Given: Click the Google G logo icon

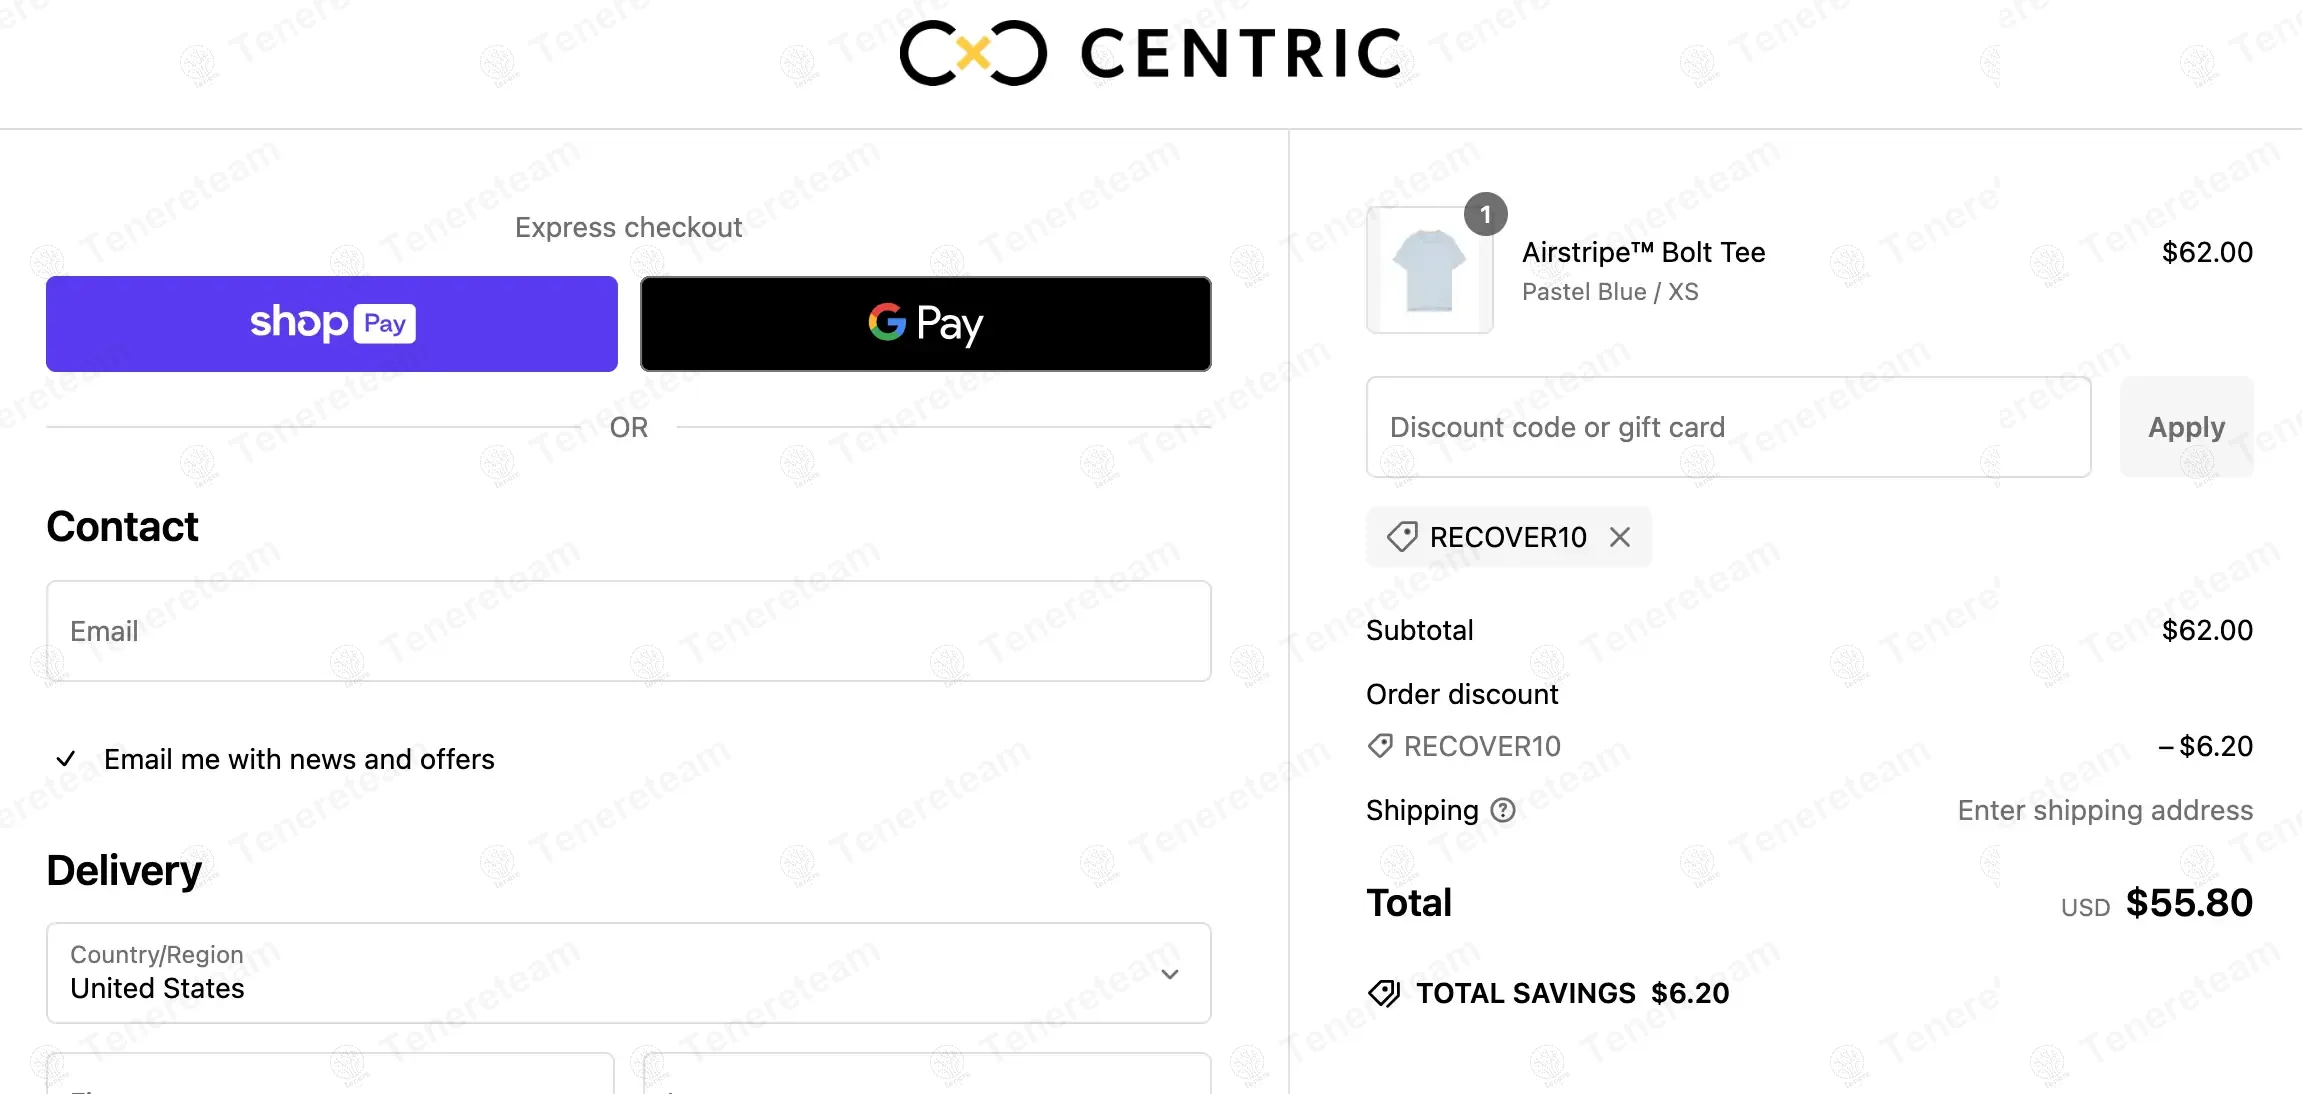Looking at the screenshot, I should [x=887, y=322].
